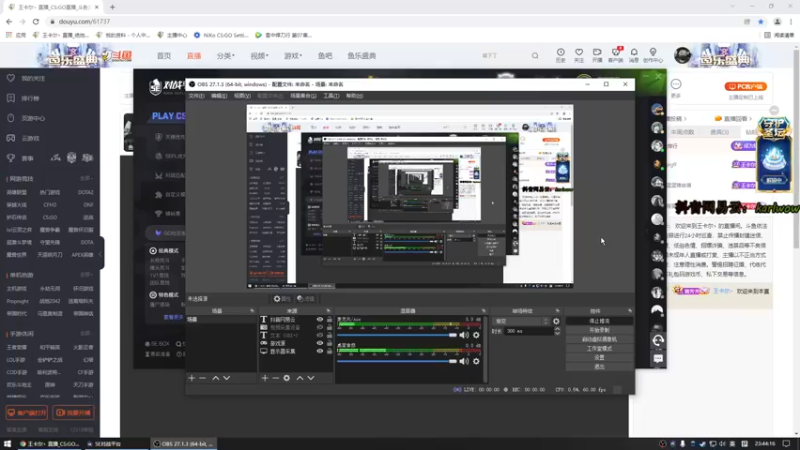Viewport: 800px width, 450px height.
Task: Reload page with Chrome refresh icon
Action: coord(36,21)
